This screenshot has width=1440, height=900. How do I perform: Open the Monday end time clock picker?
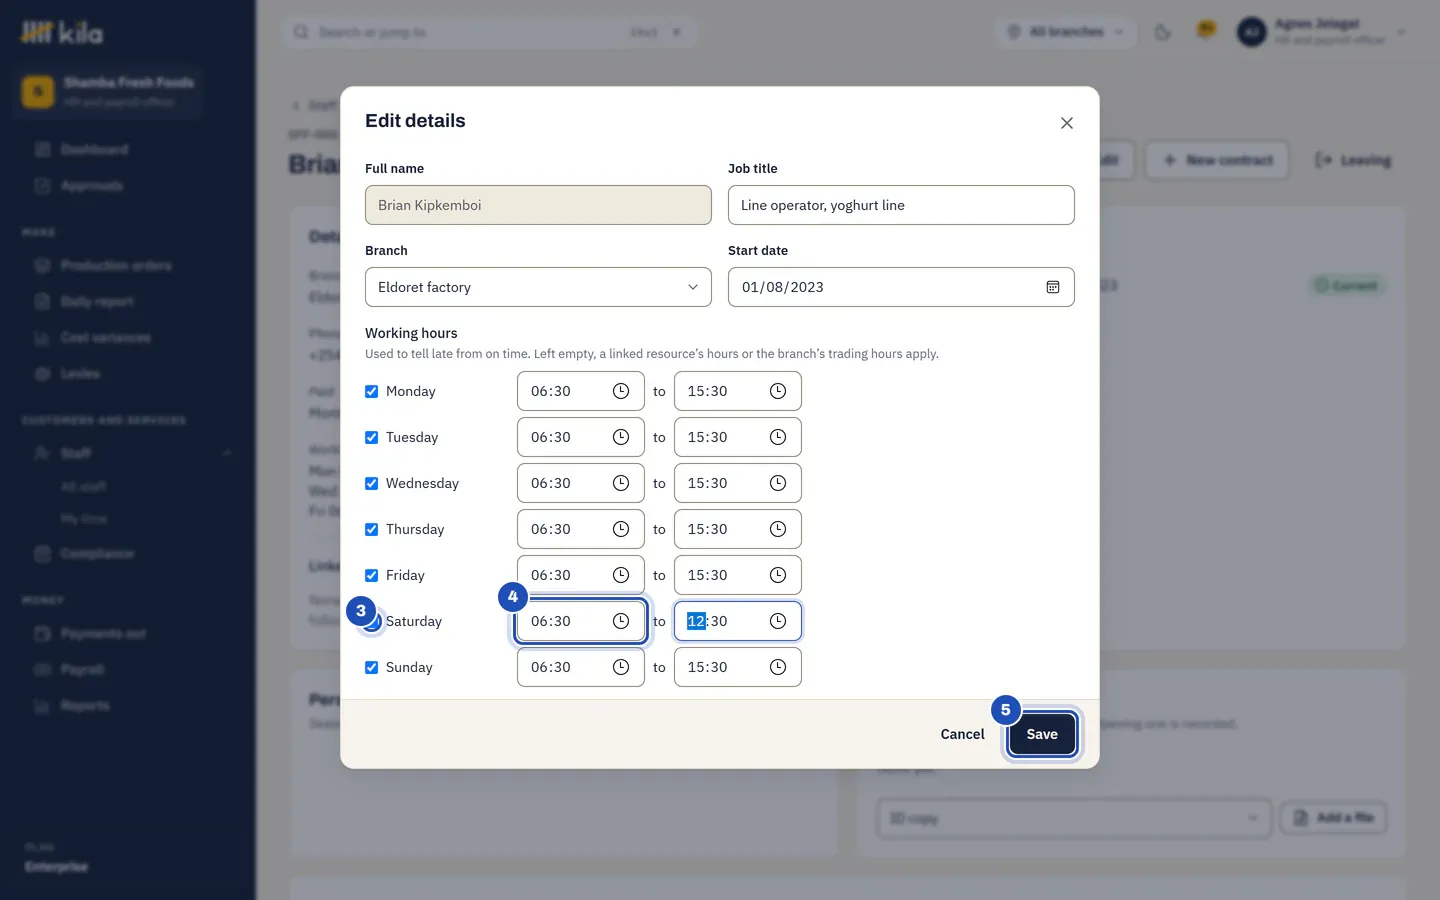pos(778,391)
